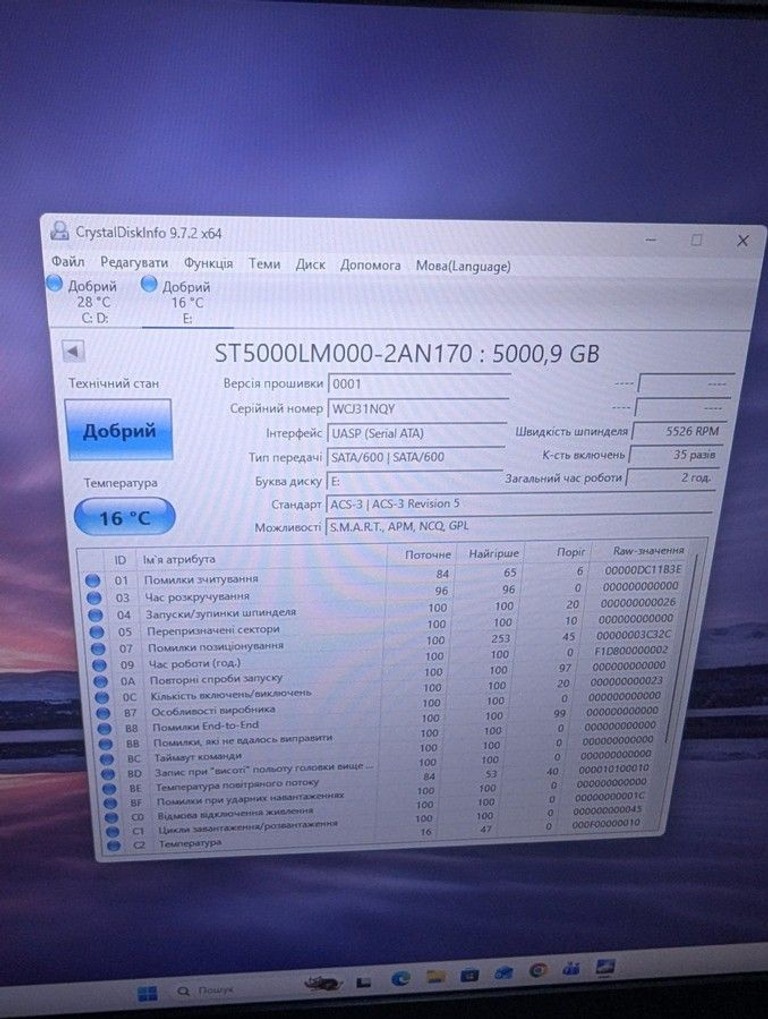
Task: Click the status icon for attribute BD
Action: (x=109, y=773)
